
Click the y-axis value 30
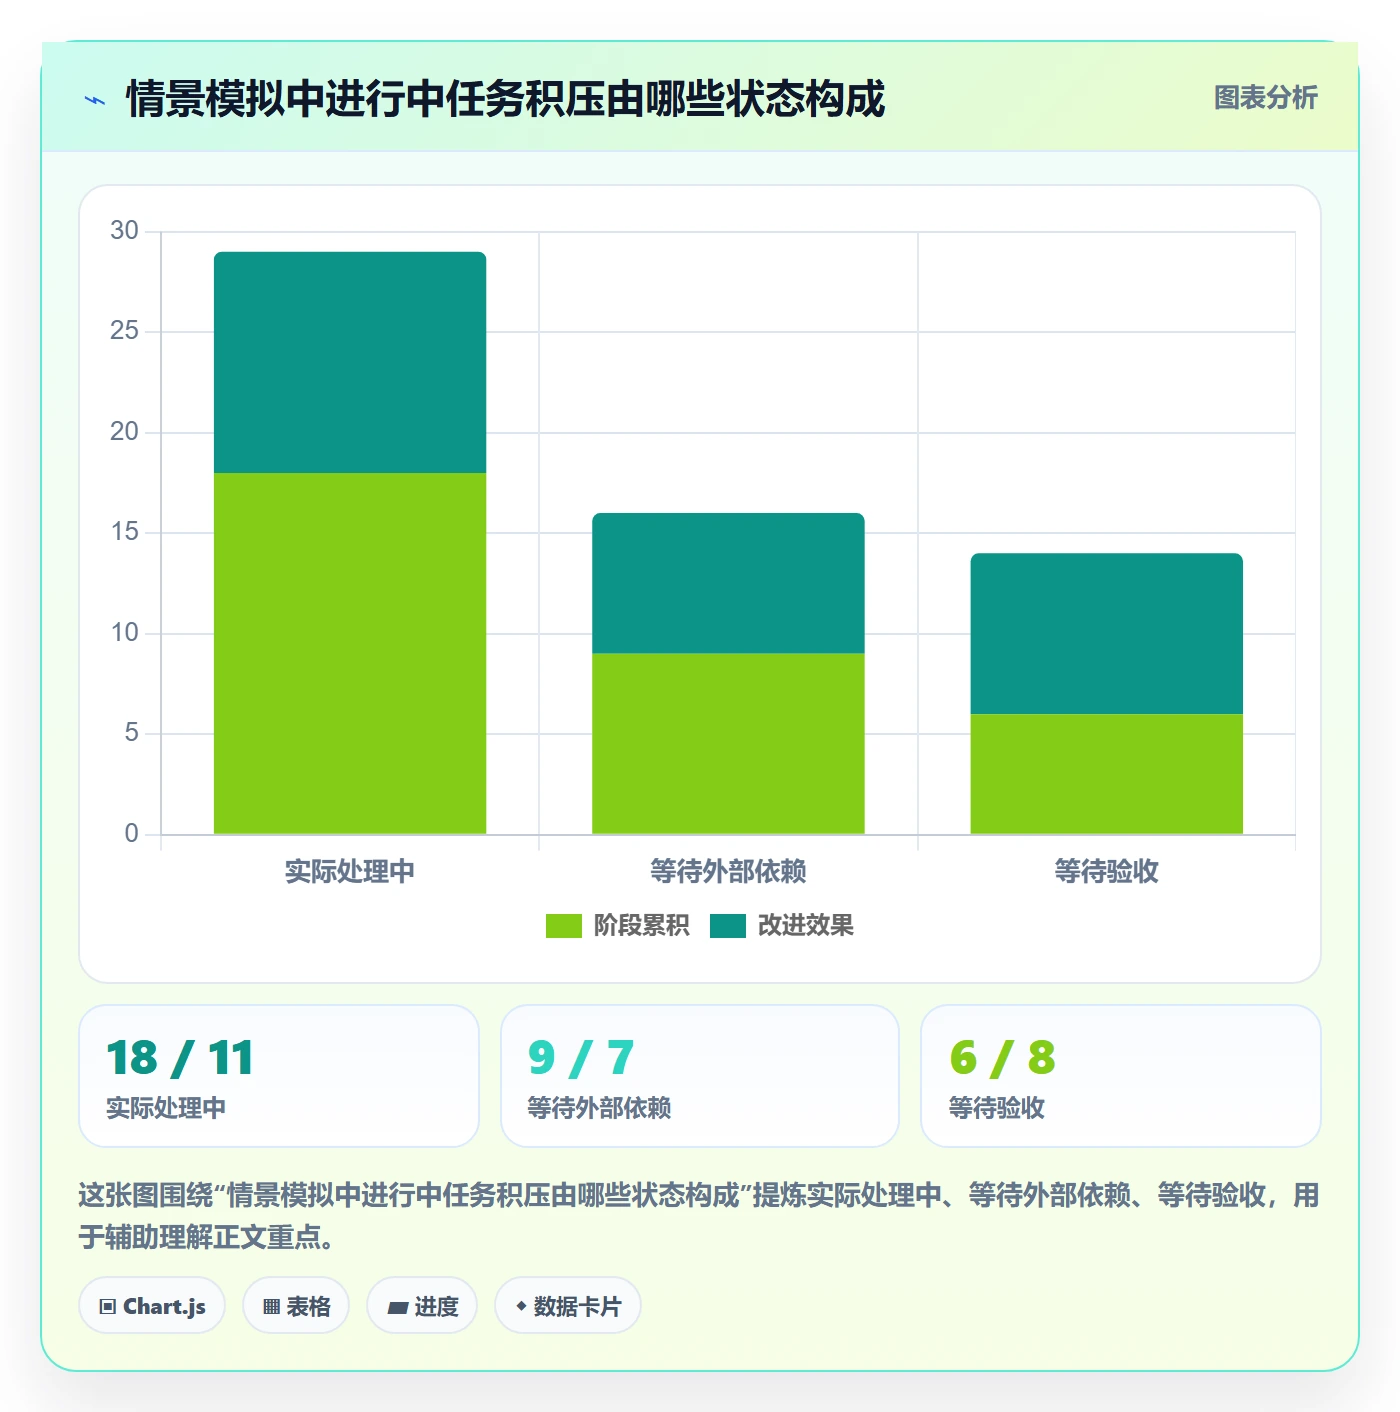coord(125,231)
